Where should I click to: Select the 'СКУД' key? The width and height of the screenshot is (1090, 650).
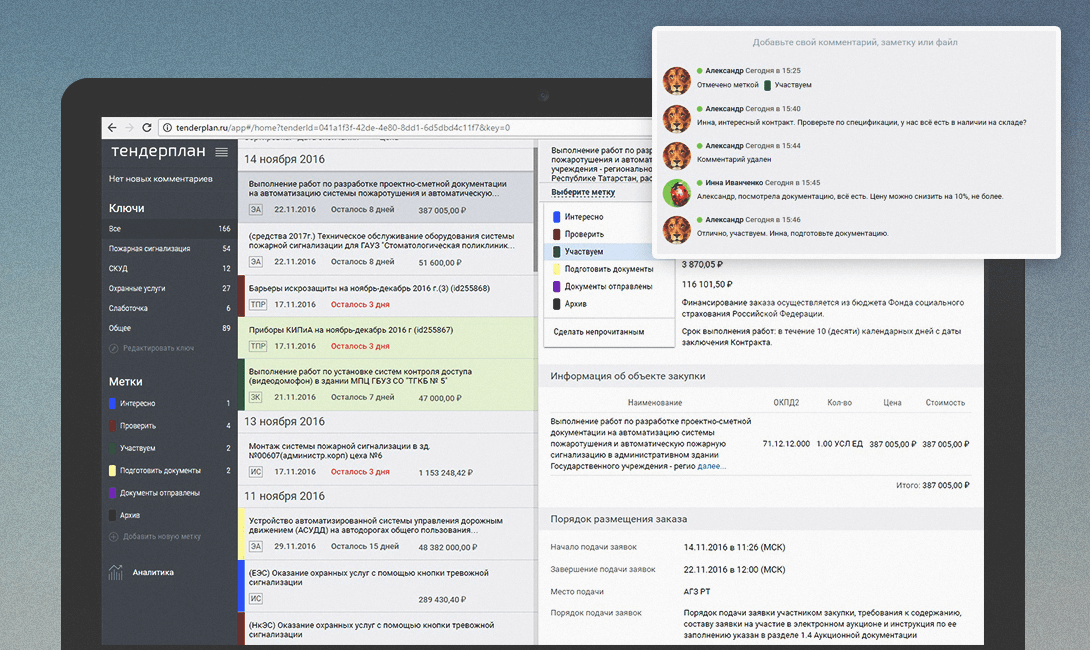[x=170, y=268]
